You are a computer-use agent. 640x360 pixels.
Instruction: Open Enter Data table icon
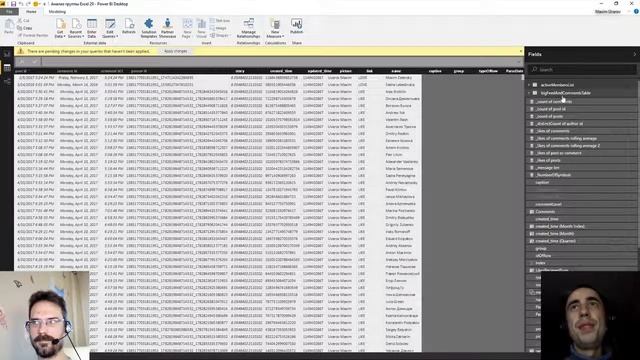92,24
